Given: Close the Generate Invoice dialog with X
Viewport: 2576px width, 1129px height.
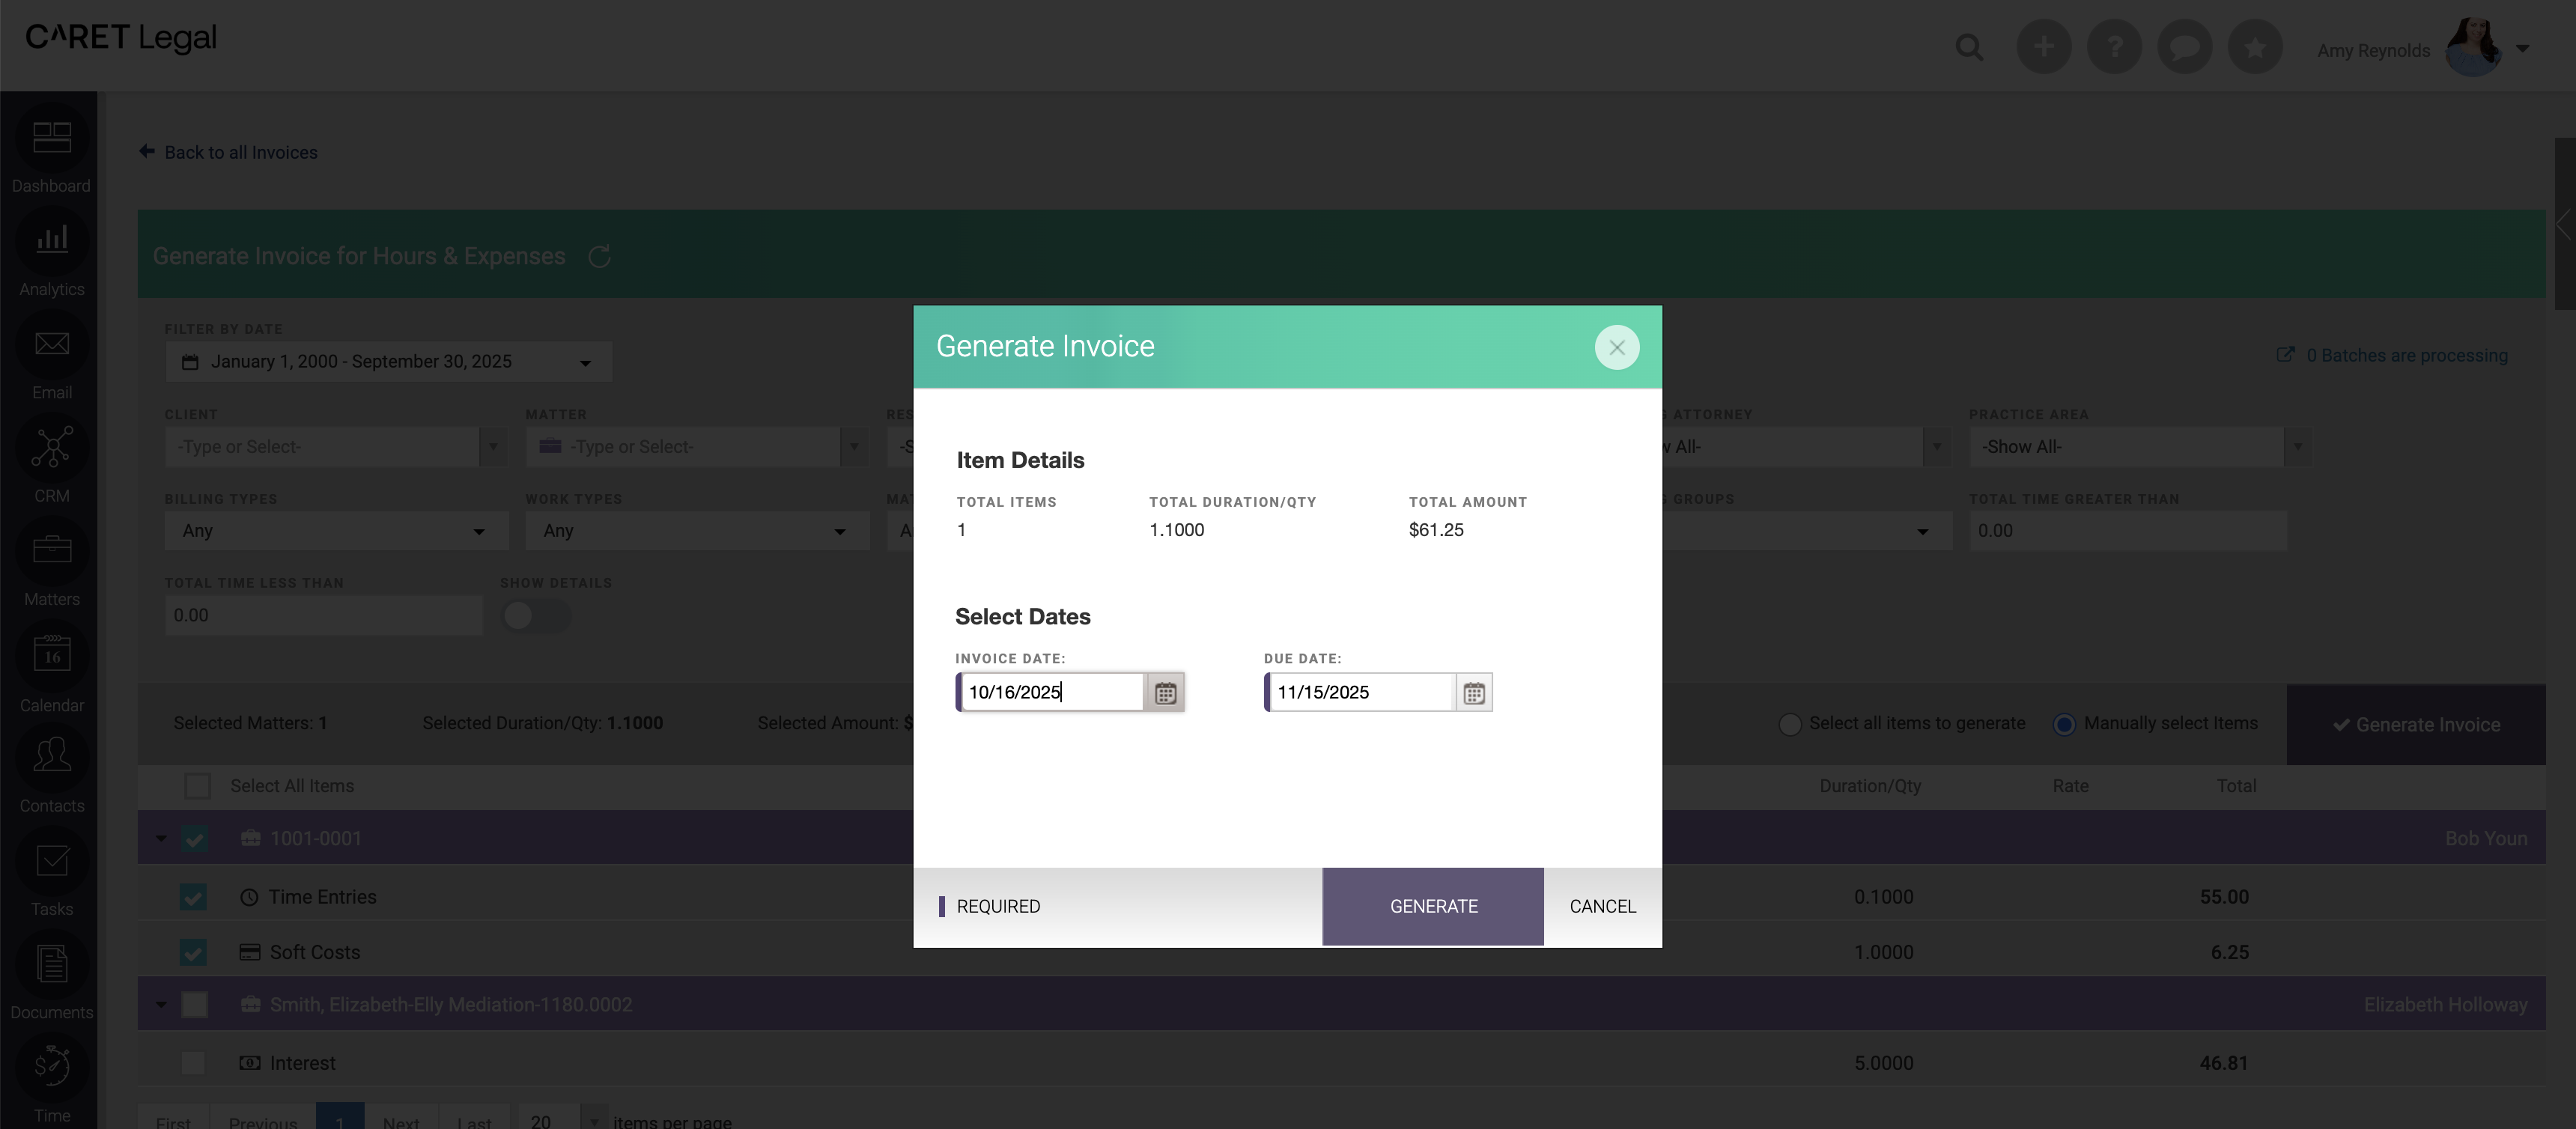Looking at the screenshot, I should click(x=1616, y=347).
